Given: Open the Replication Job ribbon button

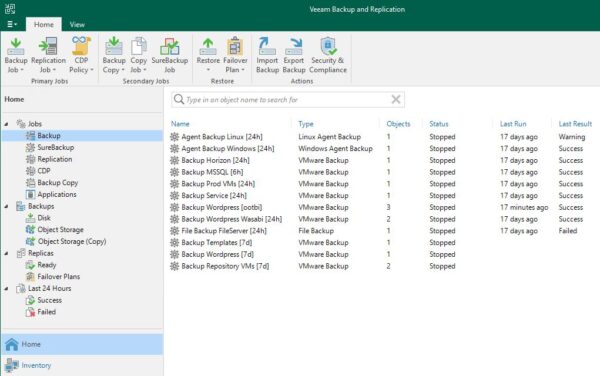Looking at the screenshot, I should click(48, 55).
